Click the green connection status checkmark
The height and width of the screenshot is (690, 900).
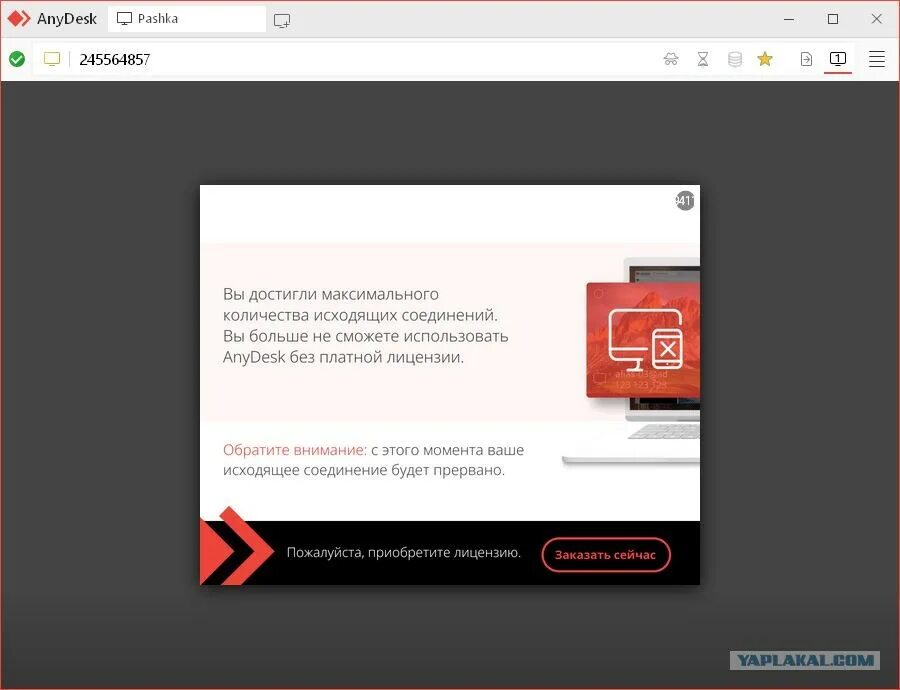point(17,59)
